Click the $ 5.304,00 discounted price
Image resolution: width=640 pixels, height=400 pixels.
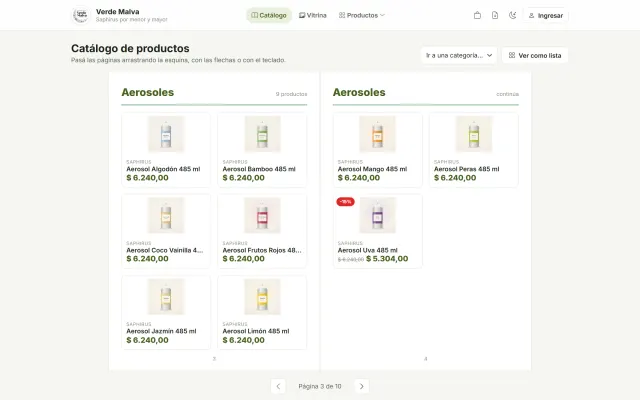pos(387,259)
